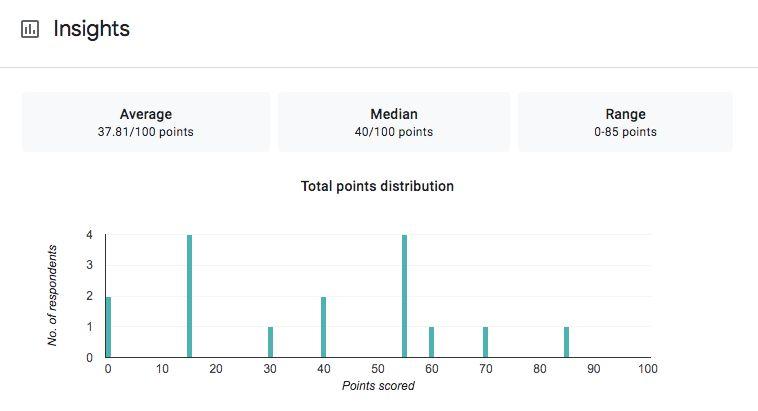Click the bar at 70 points
The height and width of the screenshot is (411, 758).
(485, 342)
